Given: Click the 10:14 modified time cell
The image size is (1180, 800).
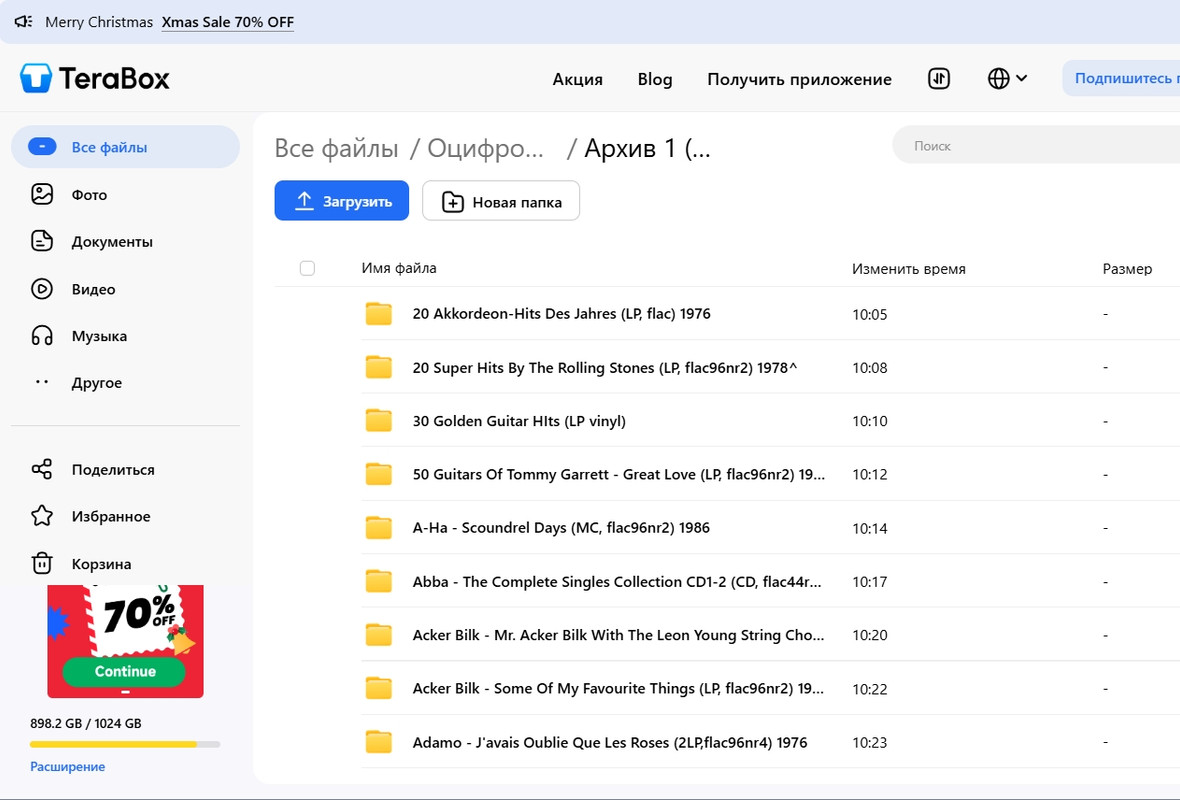Looking at the screenshot, I should tap(870, 528).
